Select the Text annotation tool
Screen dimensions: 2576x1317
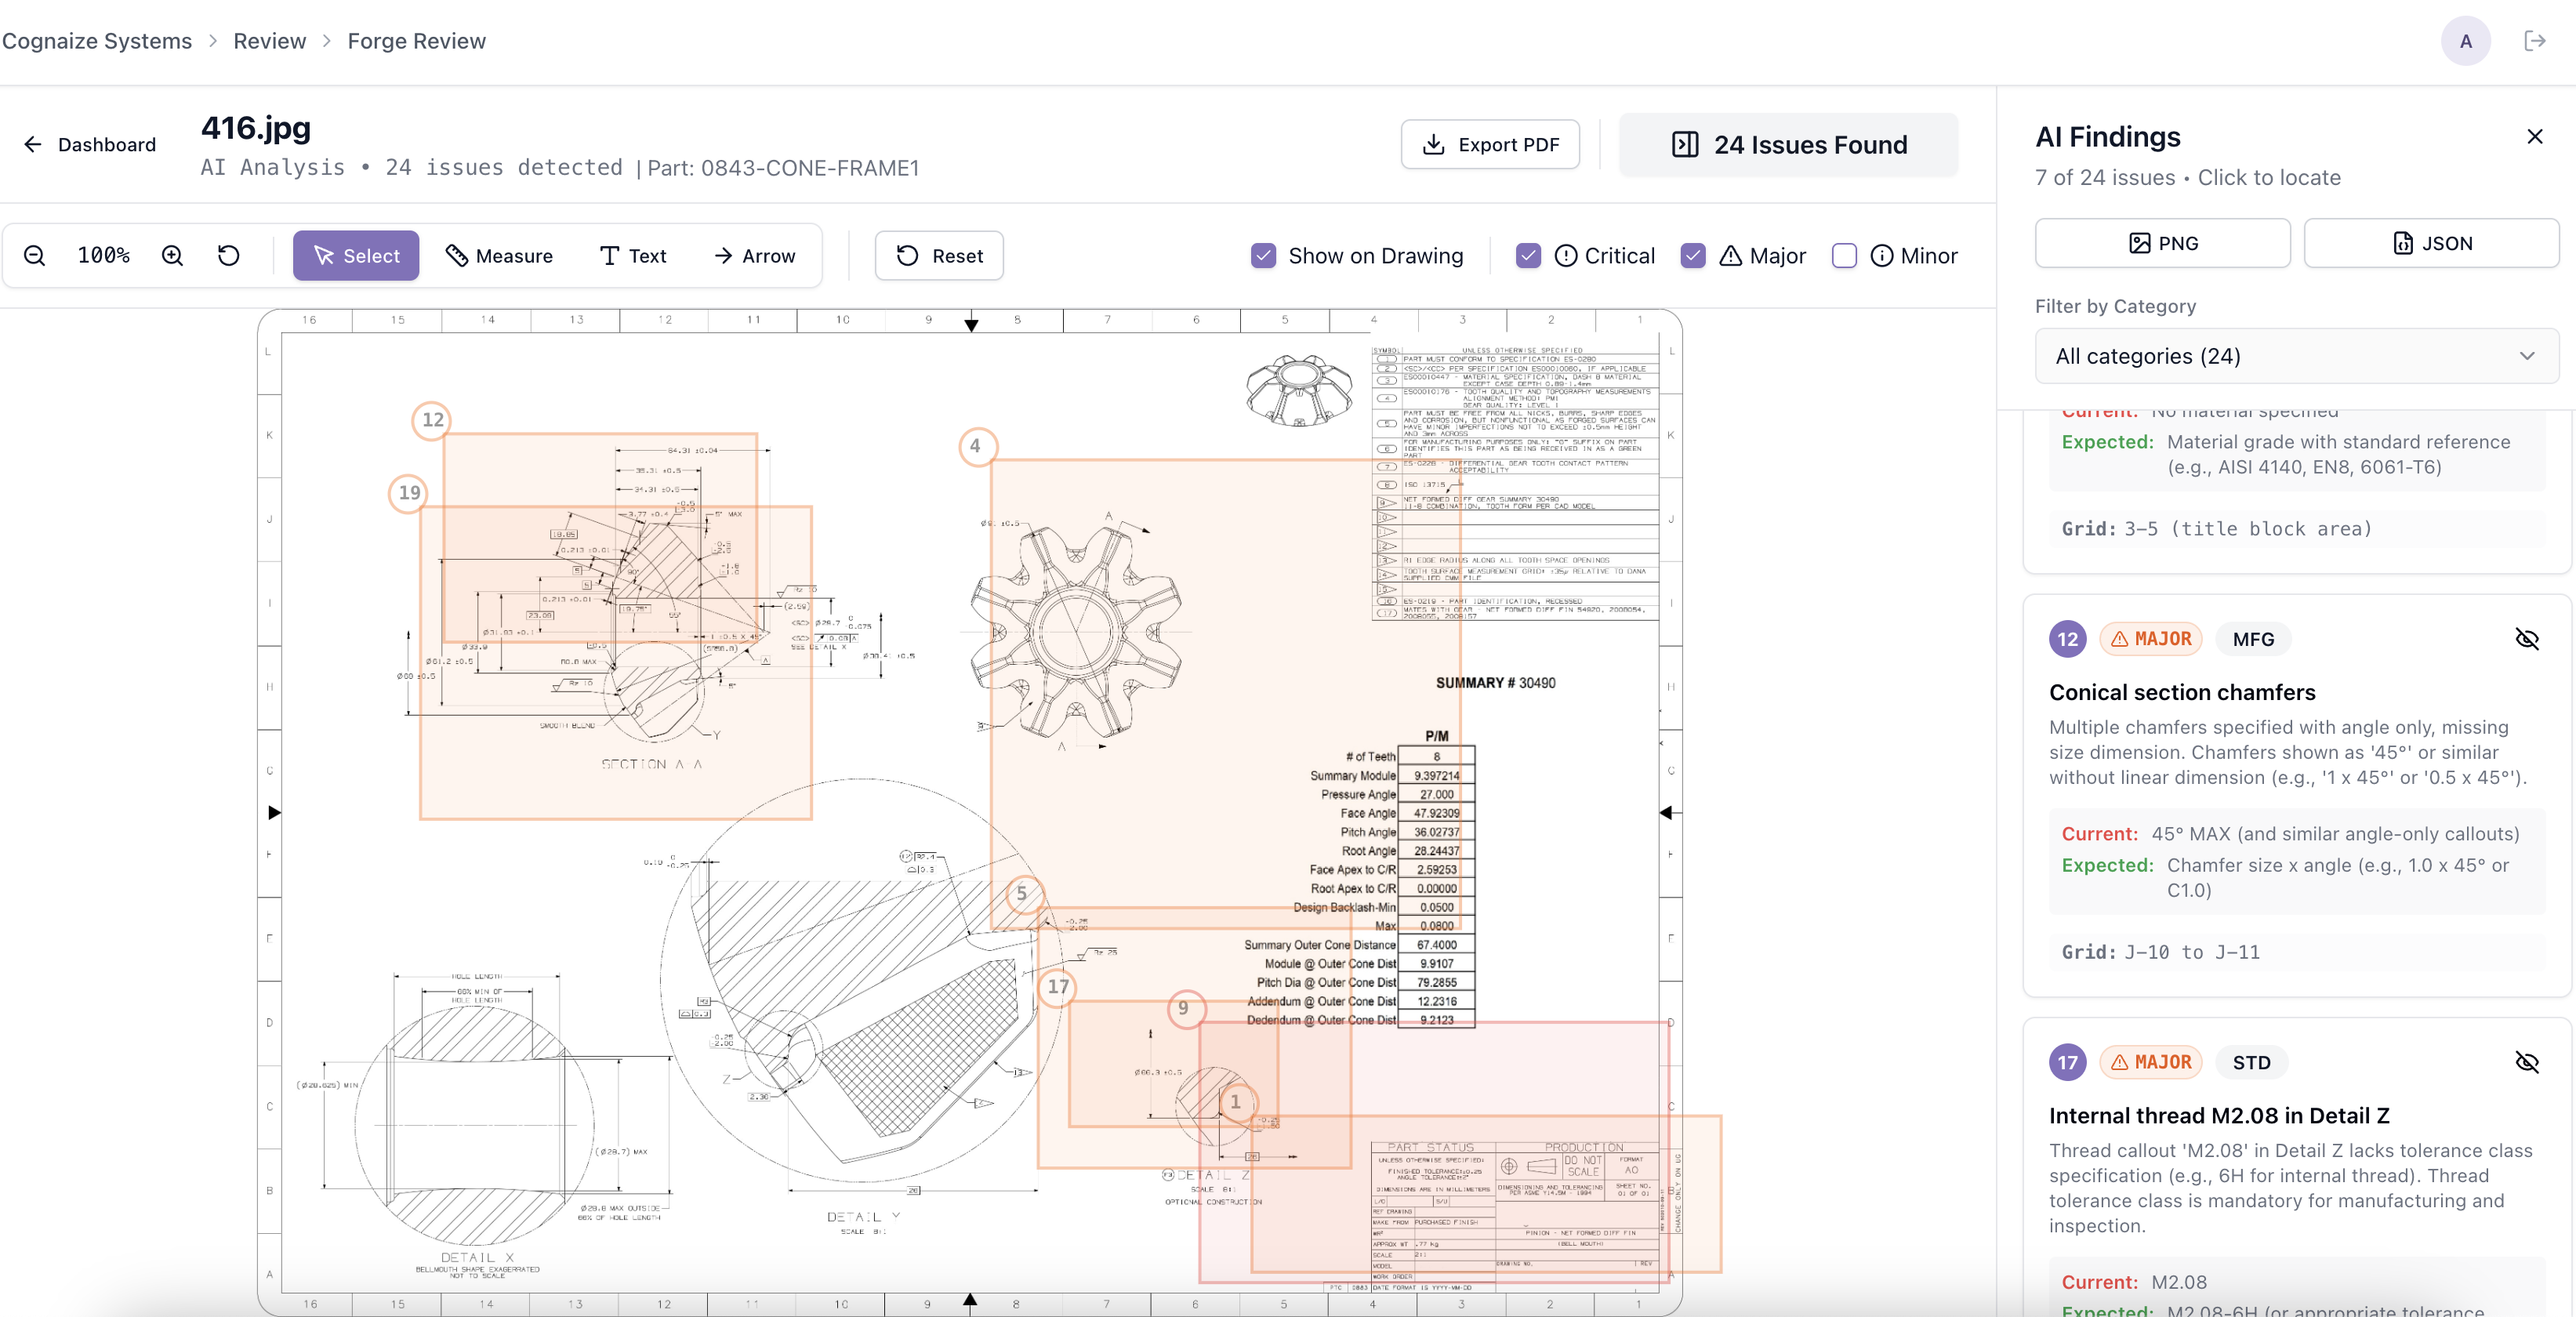point(632,256)
